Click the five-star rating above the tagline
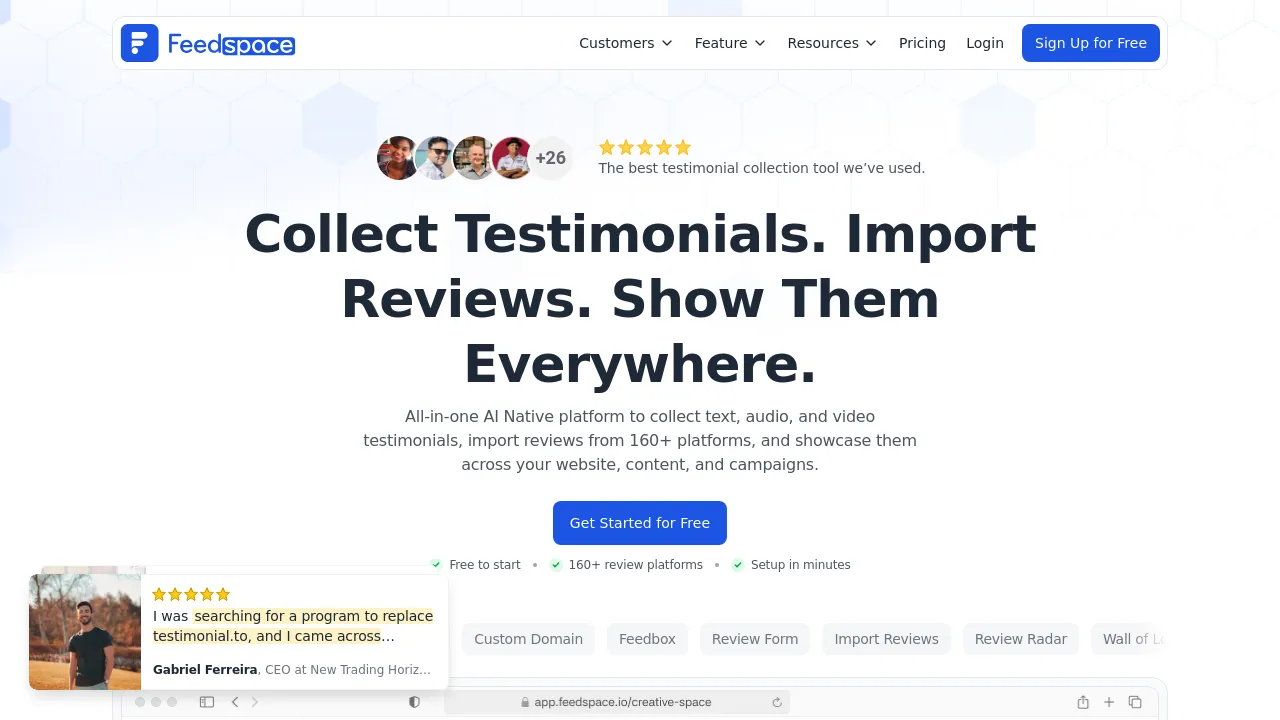1280x720 pixels. pos(645,147)
